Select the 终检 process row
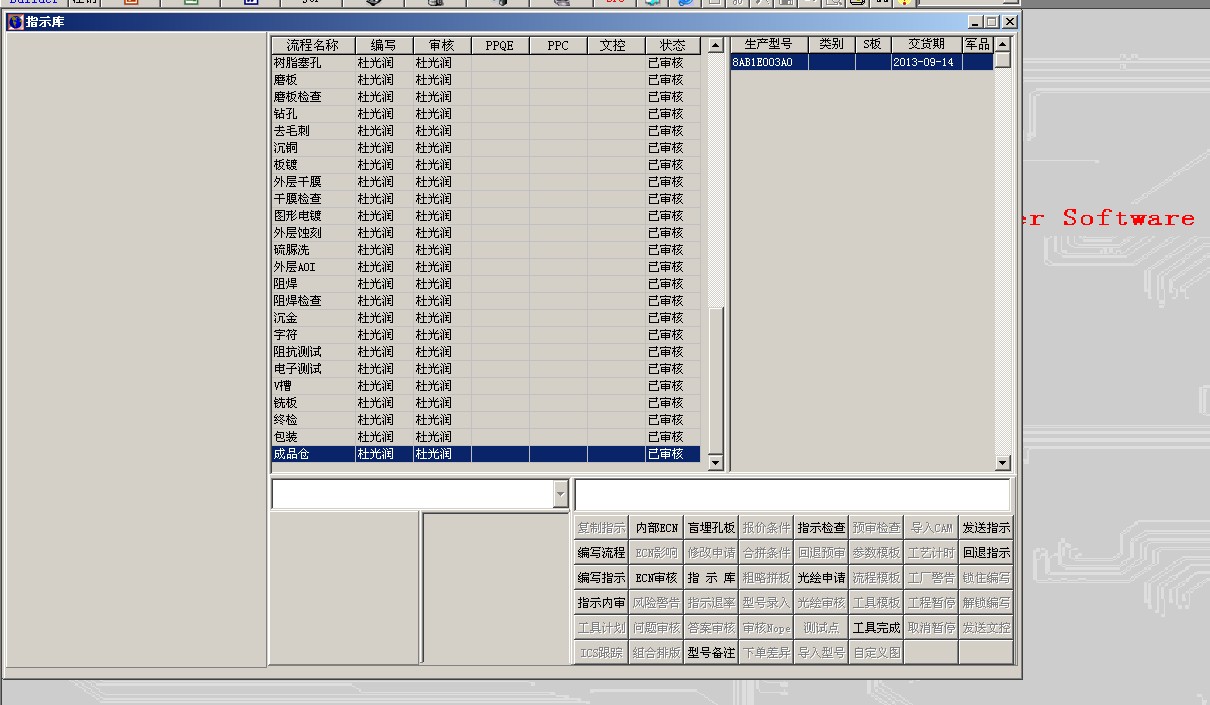This screenshot has width=1210, height=705. click(x=486, y=420)
